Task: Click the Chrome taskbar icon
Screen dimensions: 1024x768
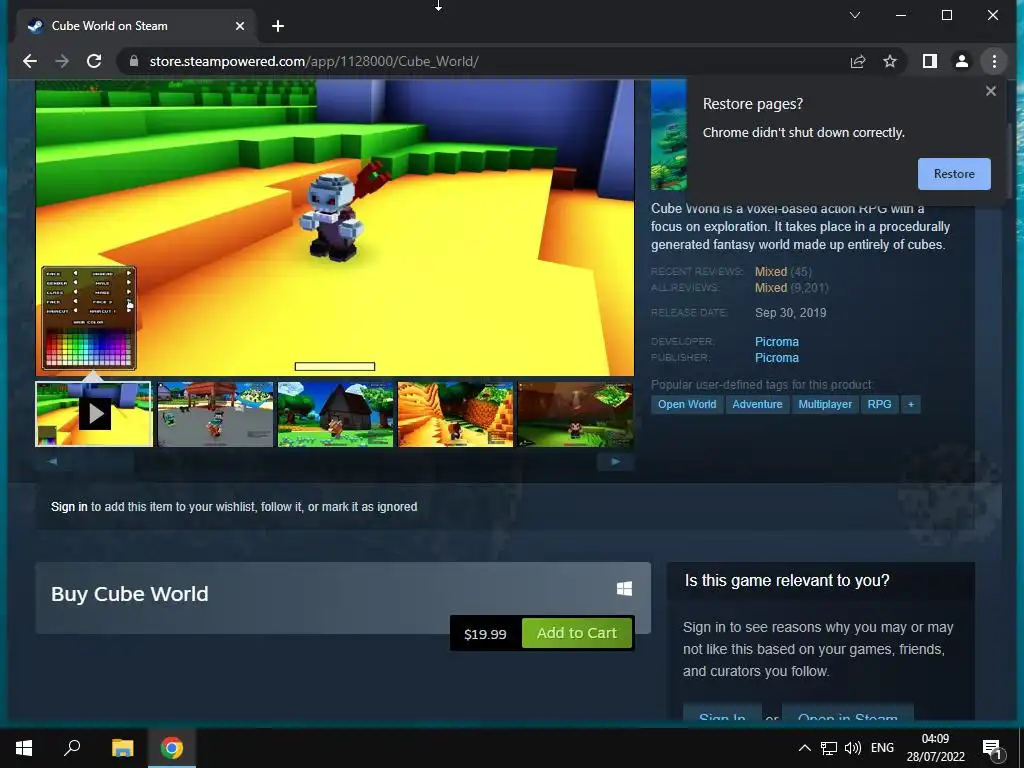Action: click(x=172, y=748)
